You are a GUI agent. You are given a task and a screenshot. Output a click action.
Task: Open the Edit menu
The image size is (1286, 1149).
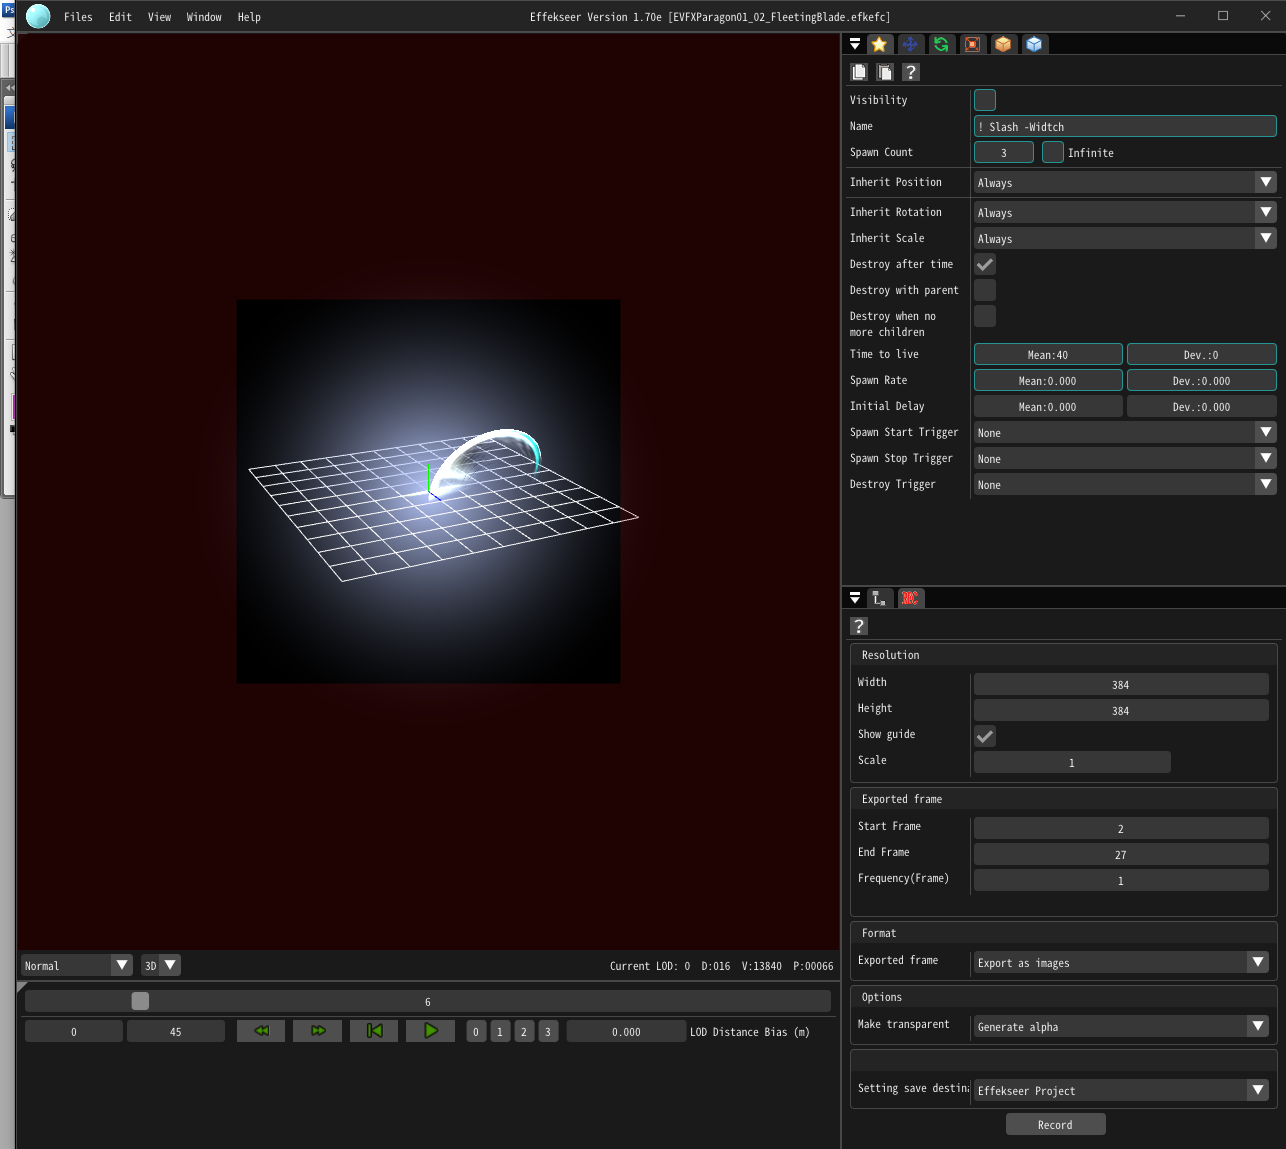click(120, 17)
